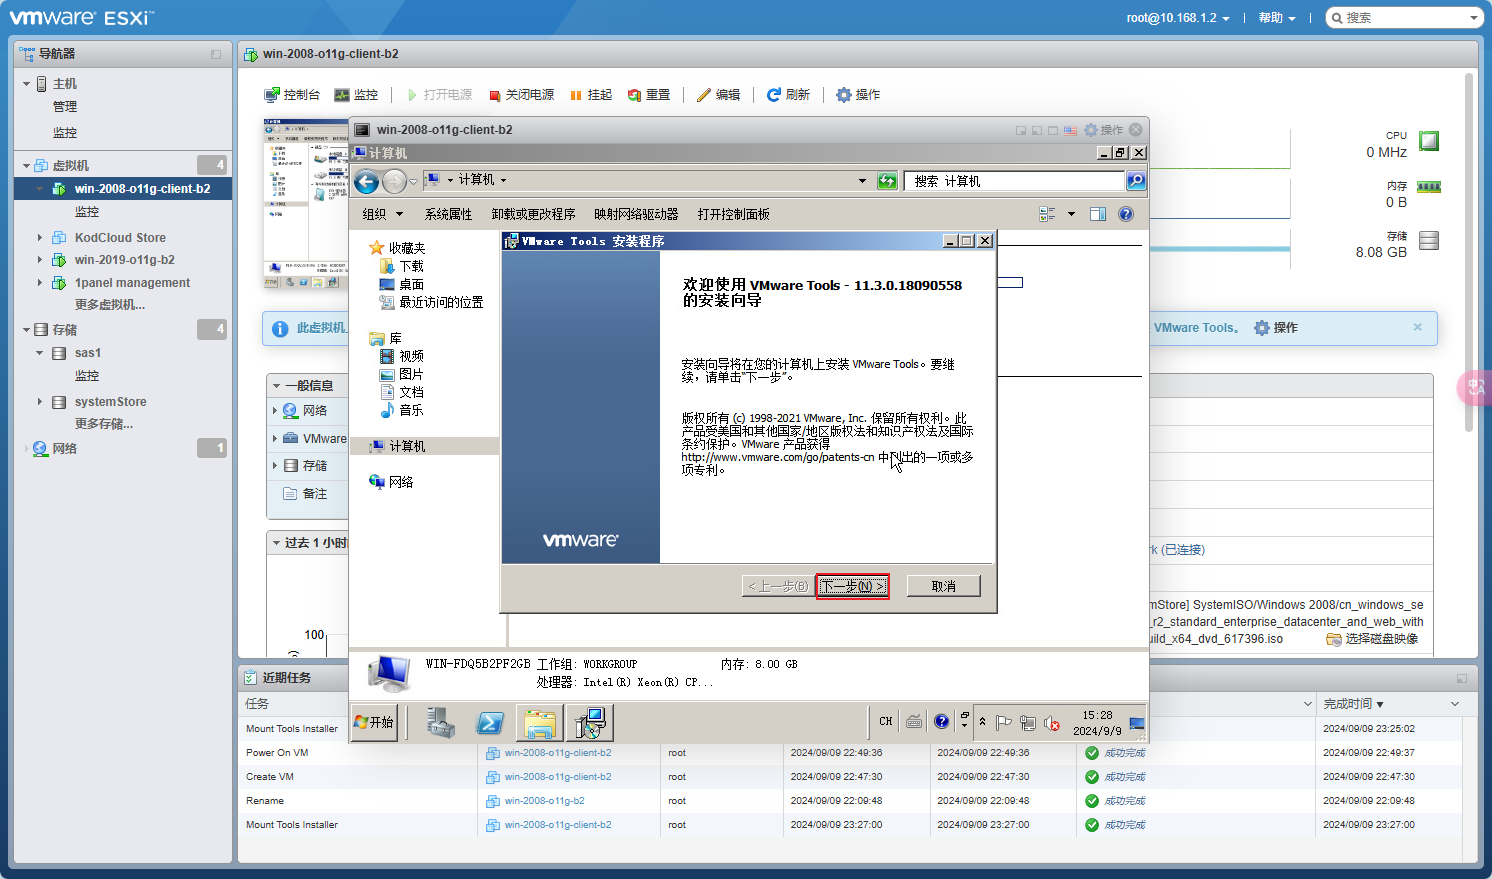
Task: Edit VM settings via 编辑
Action: (719, 95)
